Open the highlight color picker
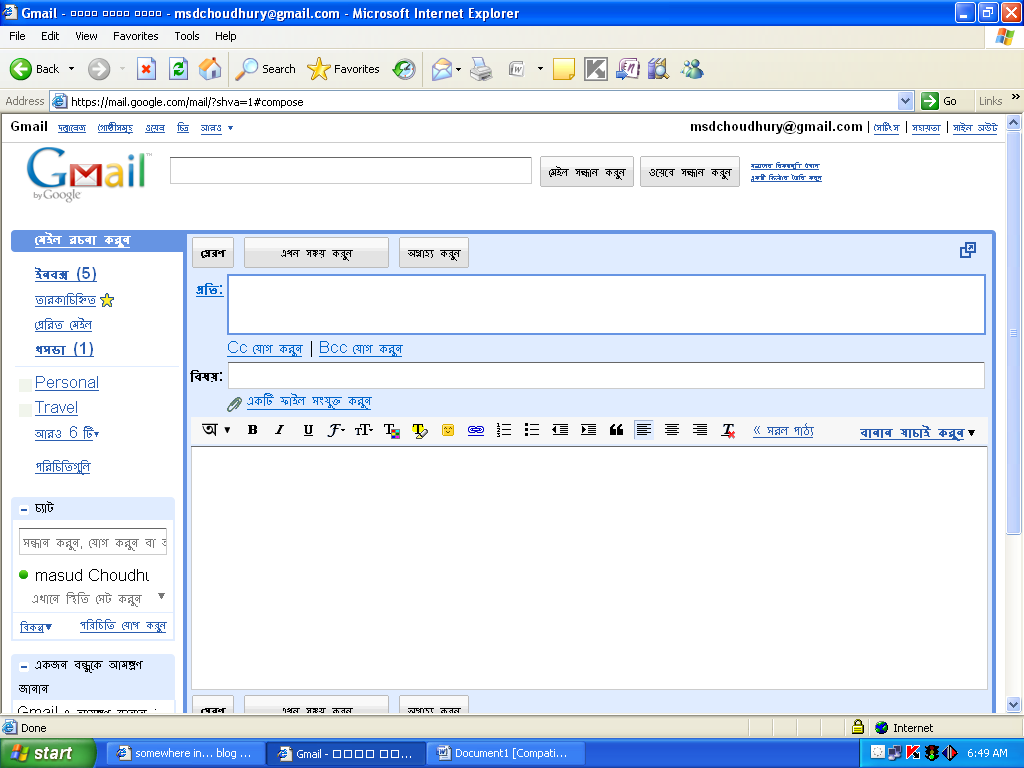This screenshot has width=1024, height=768. tap(420, 430)
